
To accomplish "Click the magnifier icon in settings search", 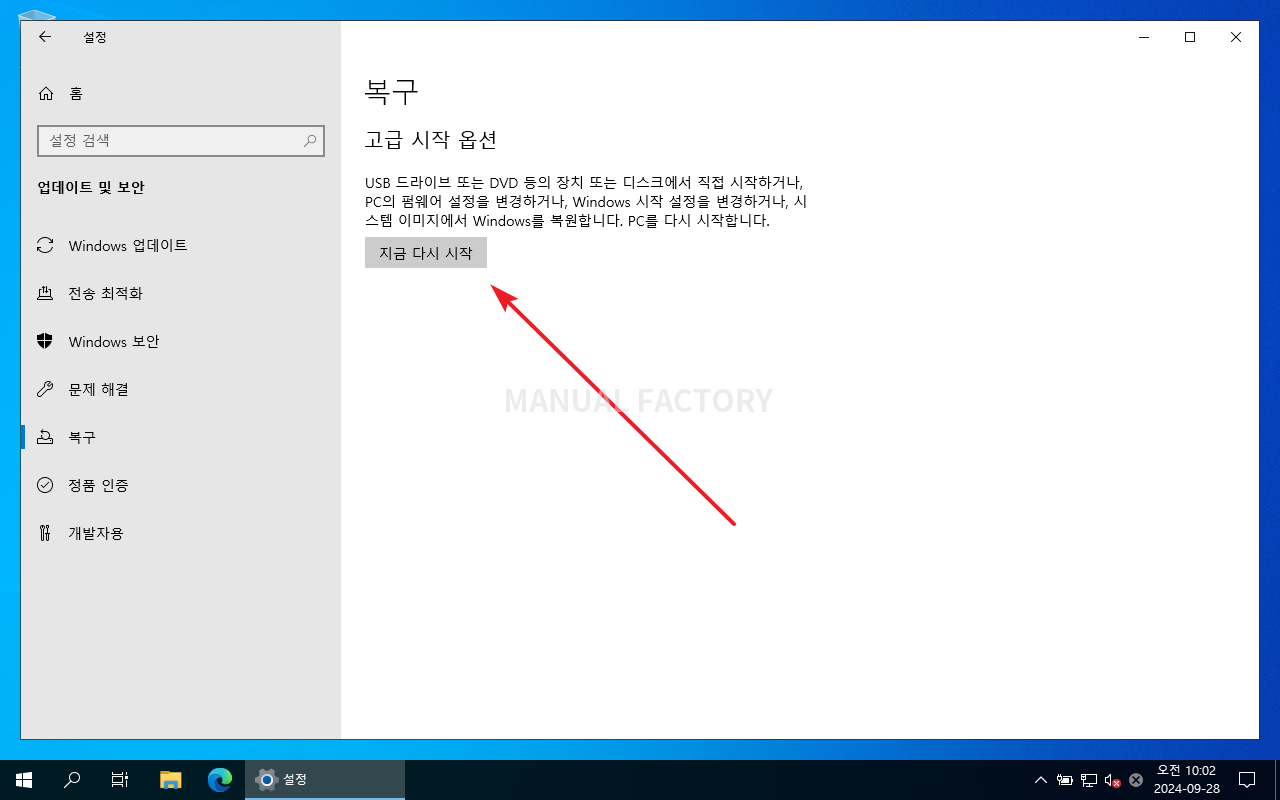I will [310, 141].
